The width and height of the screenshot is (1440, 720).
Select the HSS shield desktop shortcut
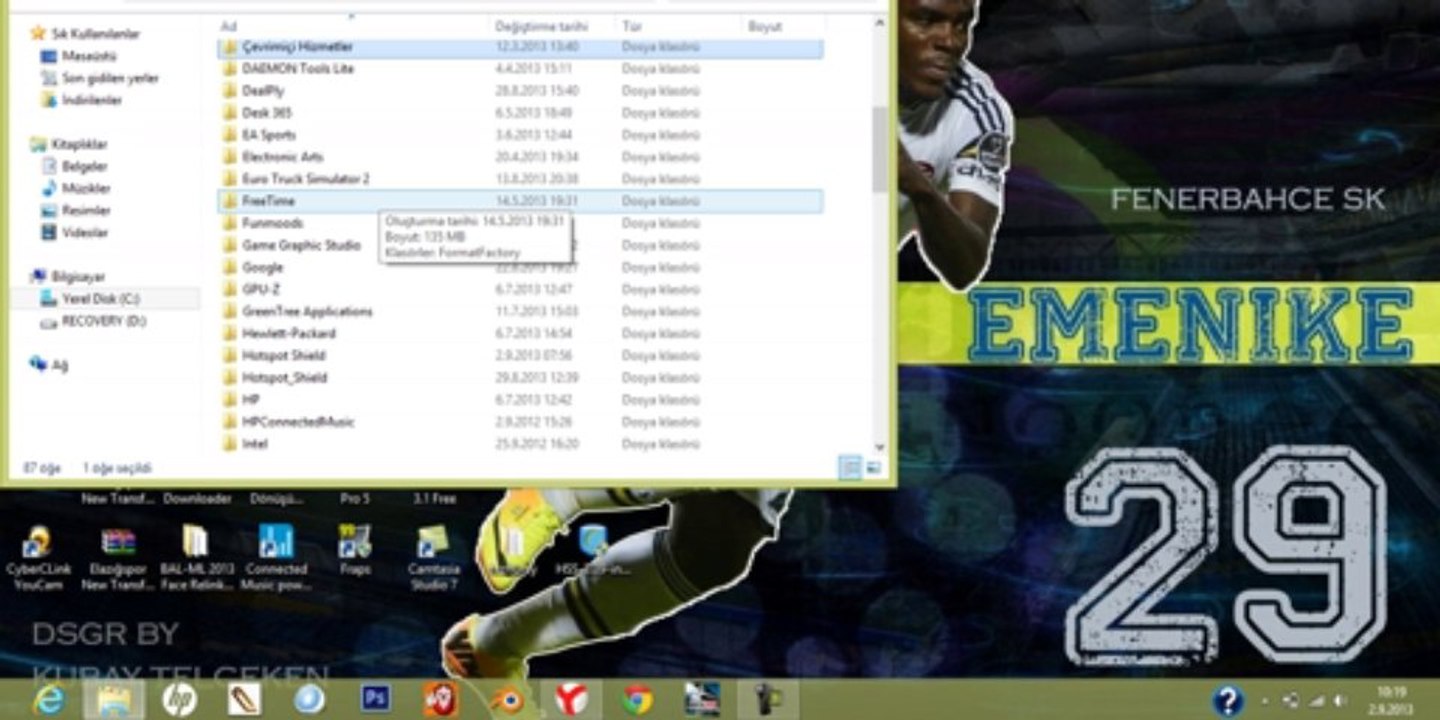point(594,550)
